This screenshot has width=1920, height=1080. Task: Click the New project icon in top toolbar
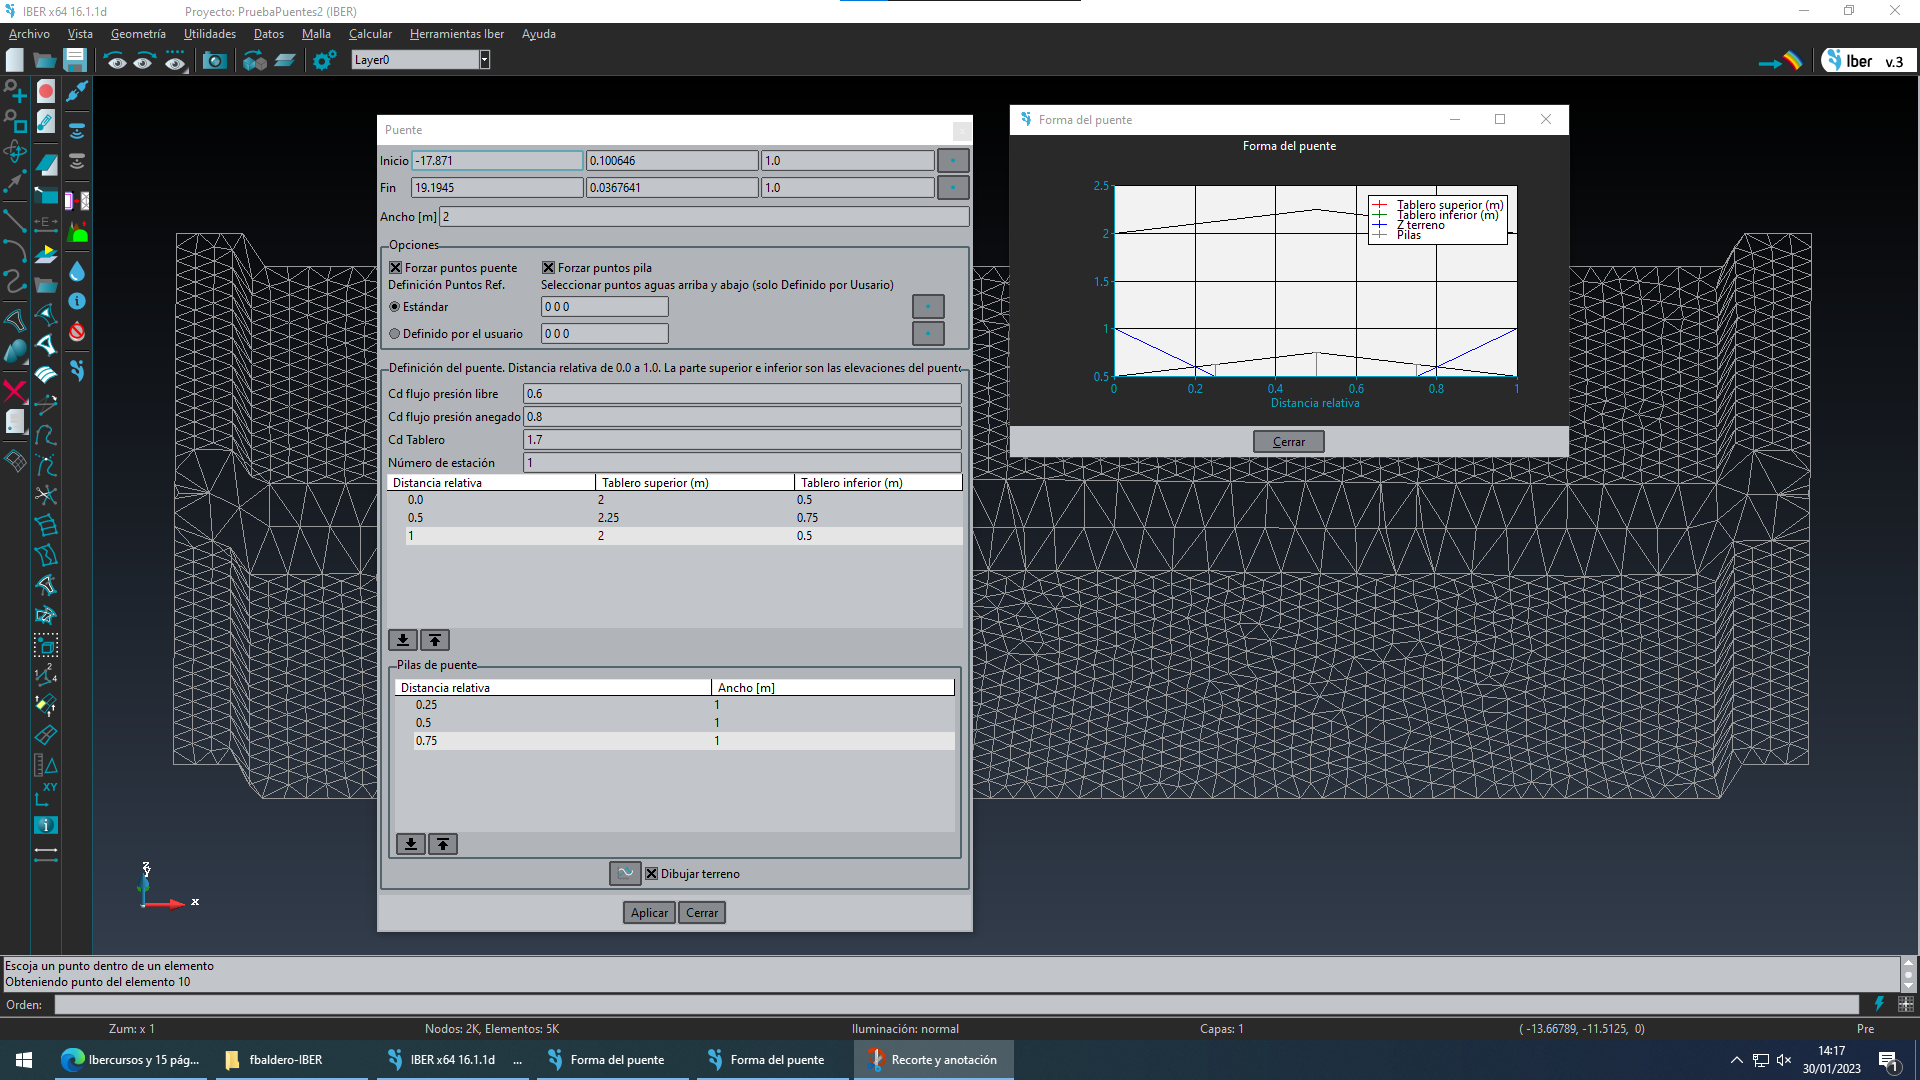coord(15,61)
